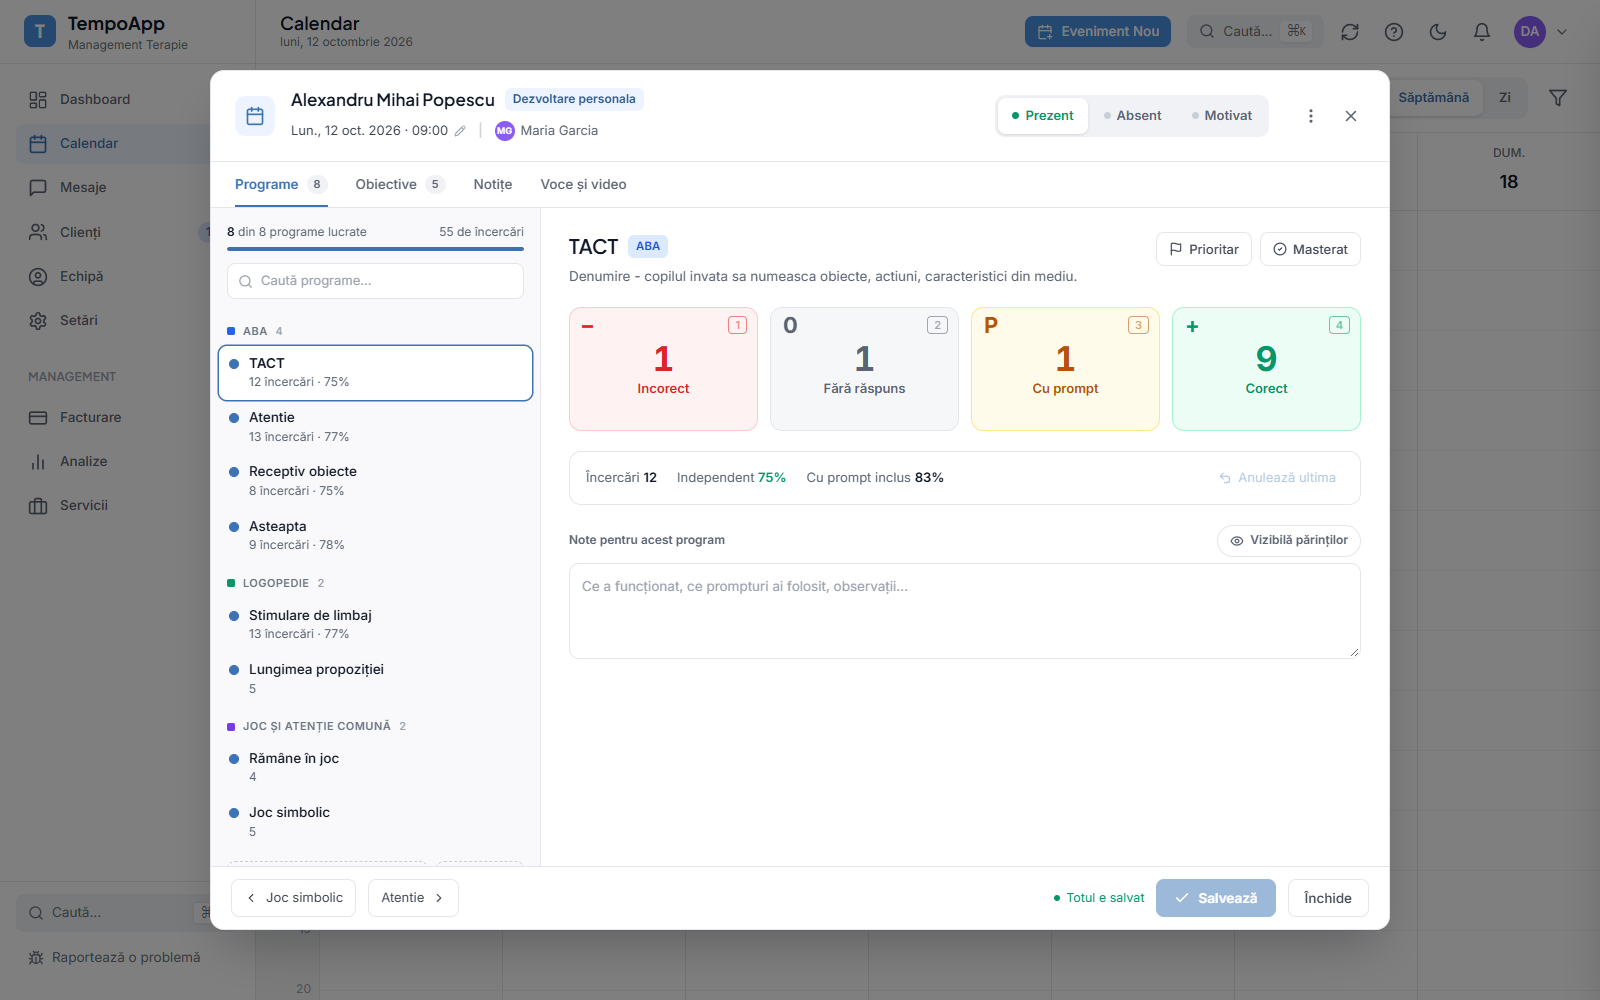Open the Voce și video tab
The height and width of the screenshot is (1000, 1600).
583,184
